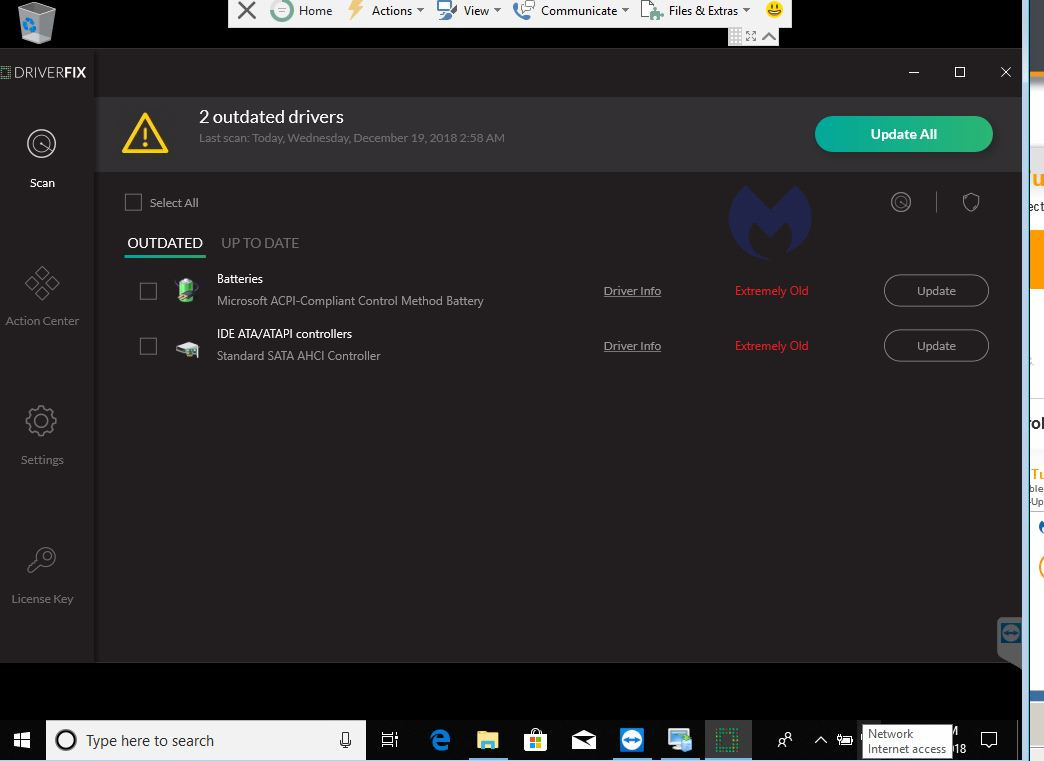This screenshot has width=1044, height=761.
Task: Close the TeamViewer remote session toolbar
Action: pos(246,11)
